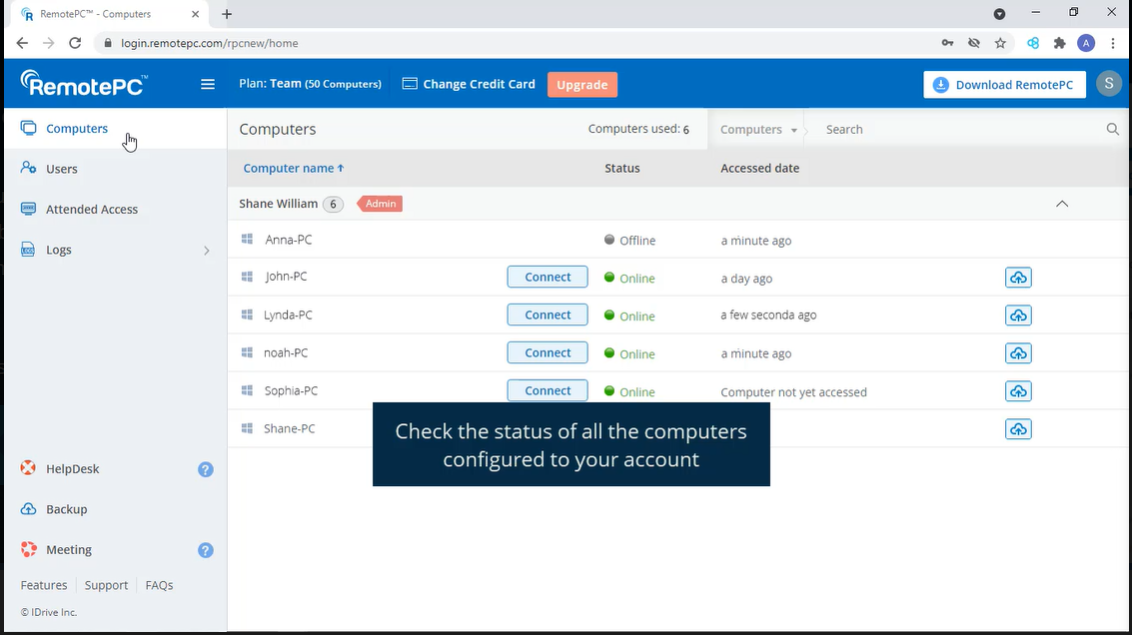Screen dimensions: 1132x635
Task: Click the HelpDesk help question icon
Action: pyautogui.click(x=206, y=470)
